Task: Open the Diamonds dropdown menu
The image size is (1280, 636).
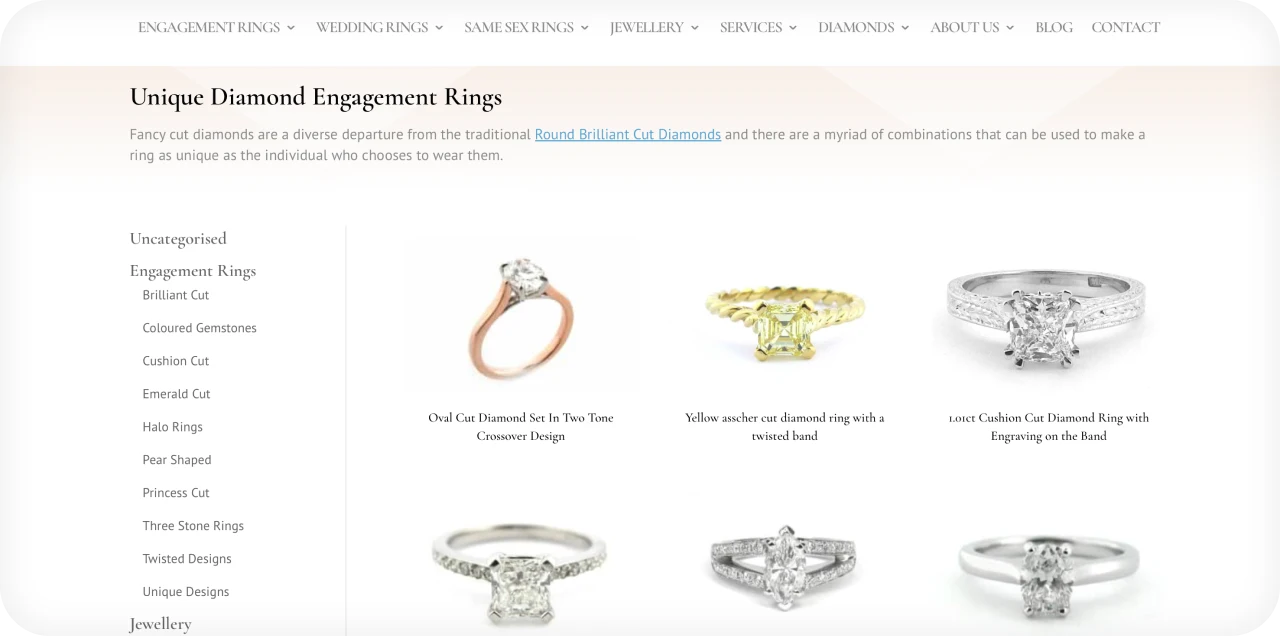Action: 864,28
